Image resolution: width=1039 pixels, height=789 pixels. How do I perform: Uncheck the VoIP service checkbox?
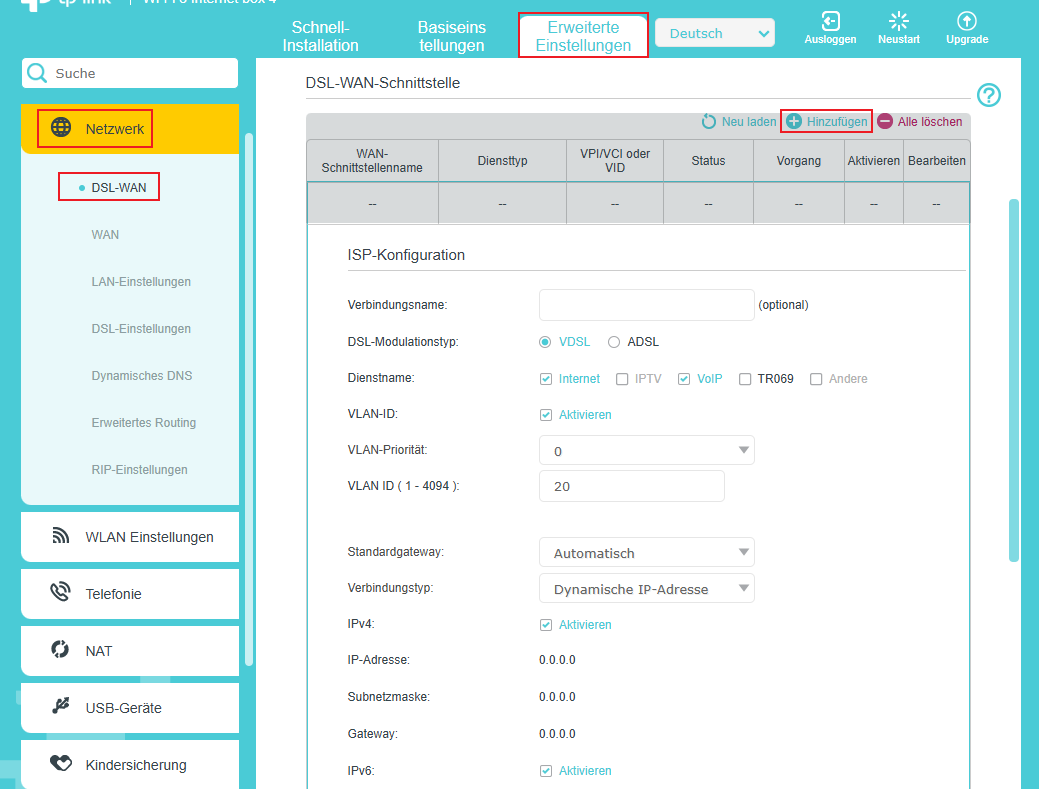(x=684, y=379)
